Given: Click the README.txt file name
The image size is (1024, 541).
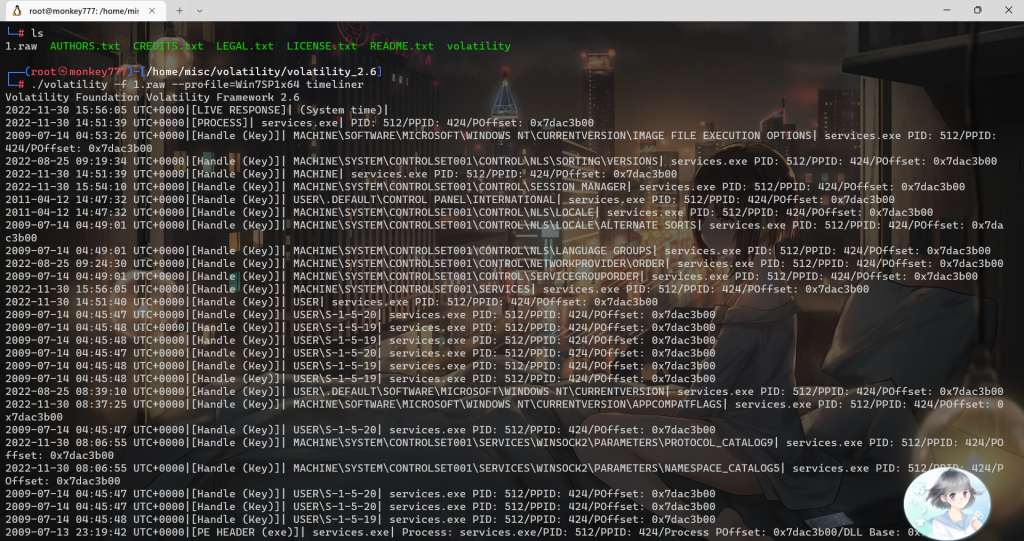Looking at the screenshot, I should pos(401,46).
